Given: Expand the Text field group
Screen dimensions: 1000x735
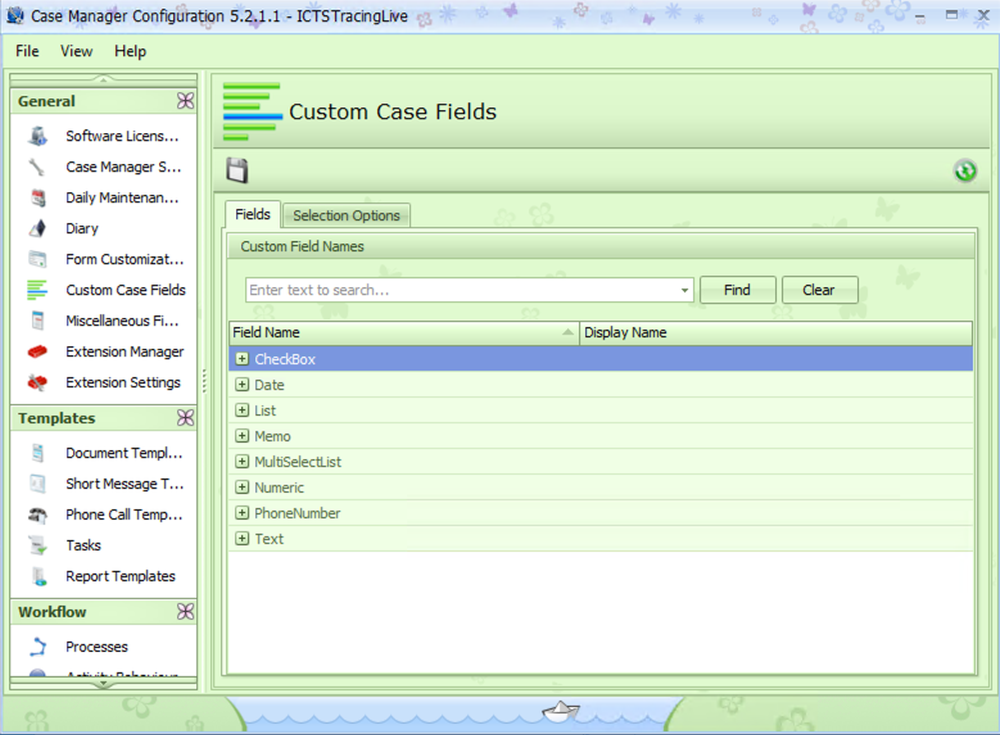Looking at the screenshot, I should 242,538.
